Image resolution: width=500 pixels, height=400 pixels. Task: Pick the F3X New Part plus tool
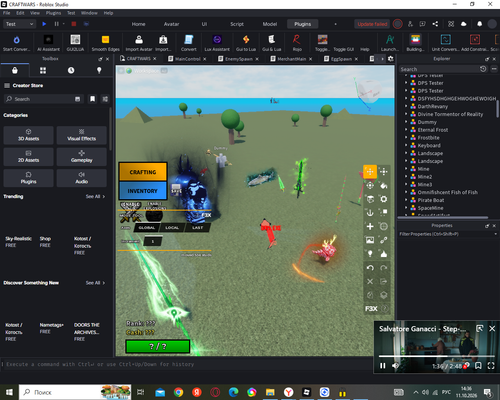click(x=370, y=226)
